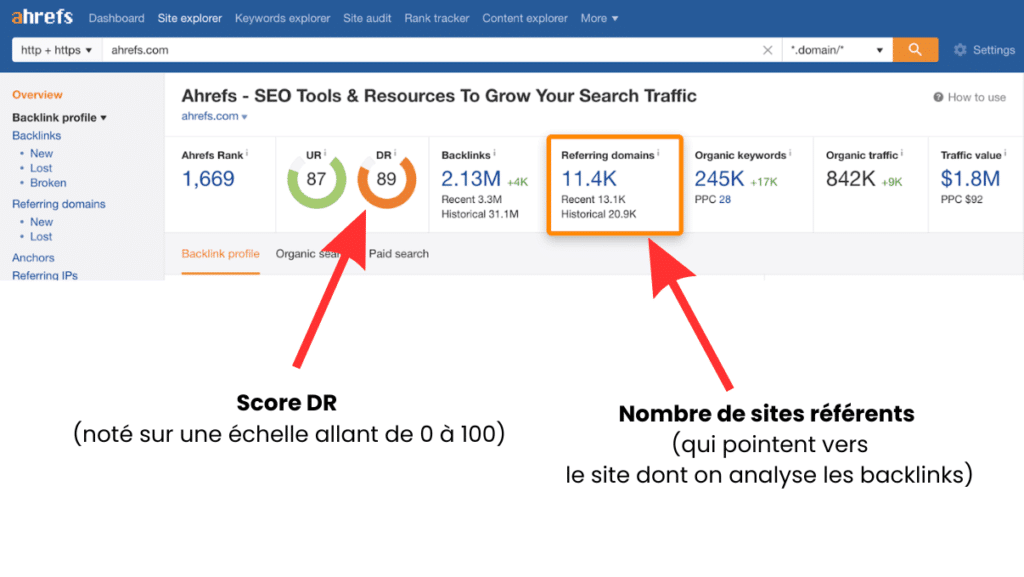
Task: Click the ahrefs.com URL input field
Action: point(431,50)
